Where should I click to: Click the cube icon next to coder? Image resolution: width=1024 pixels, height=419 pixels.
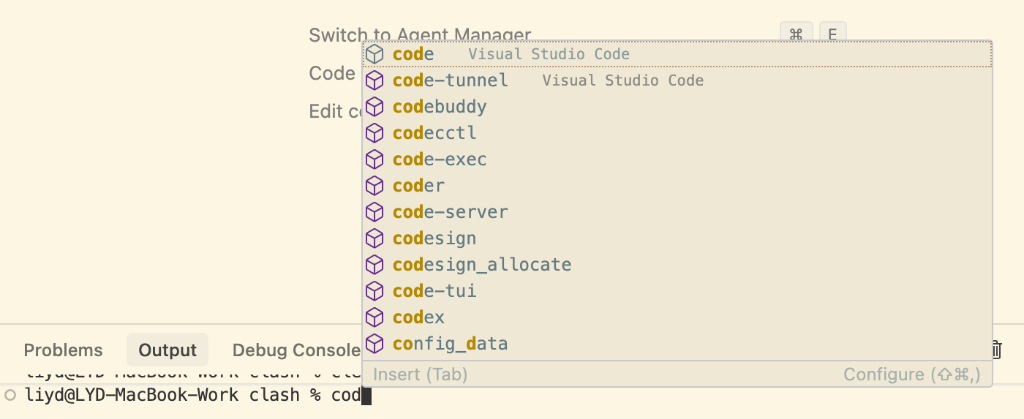click(x=375, y=186)
